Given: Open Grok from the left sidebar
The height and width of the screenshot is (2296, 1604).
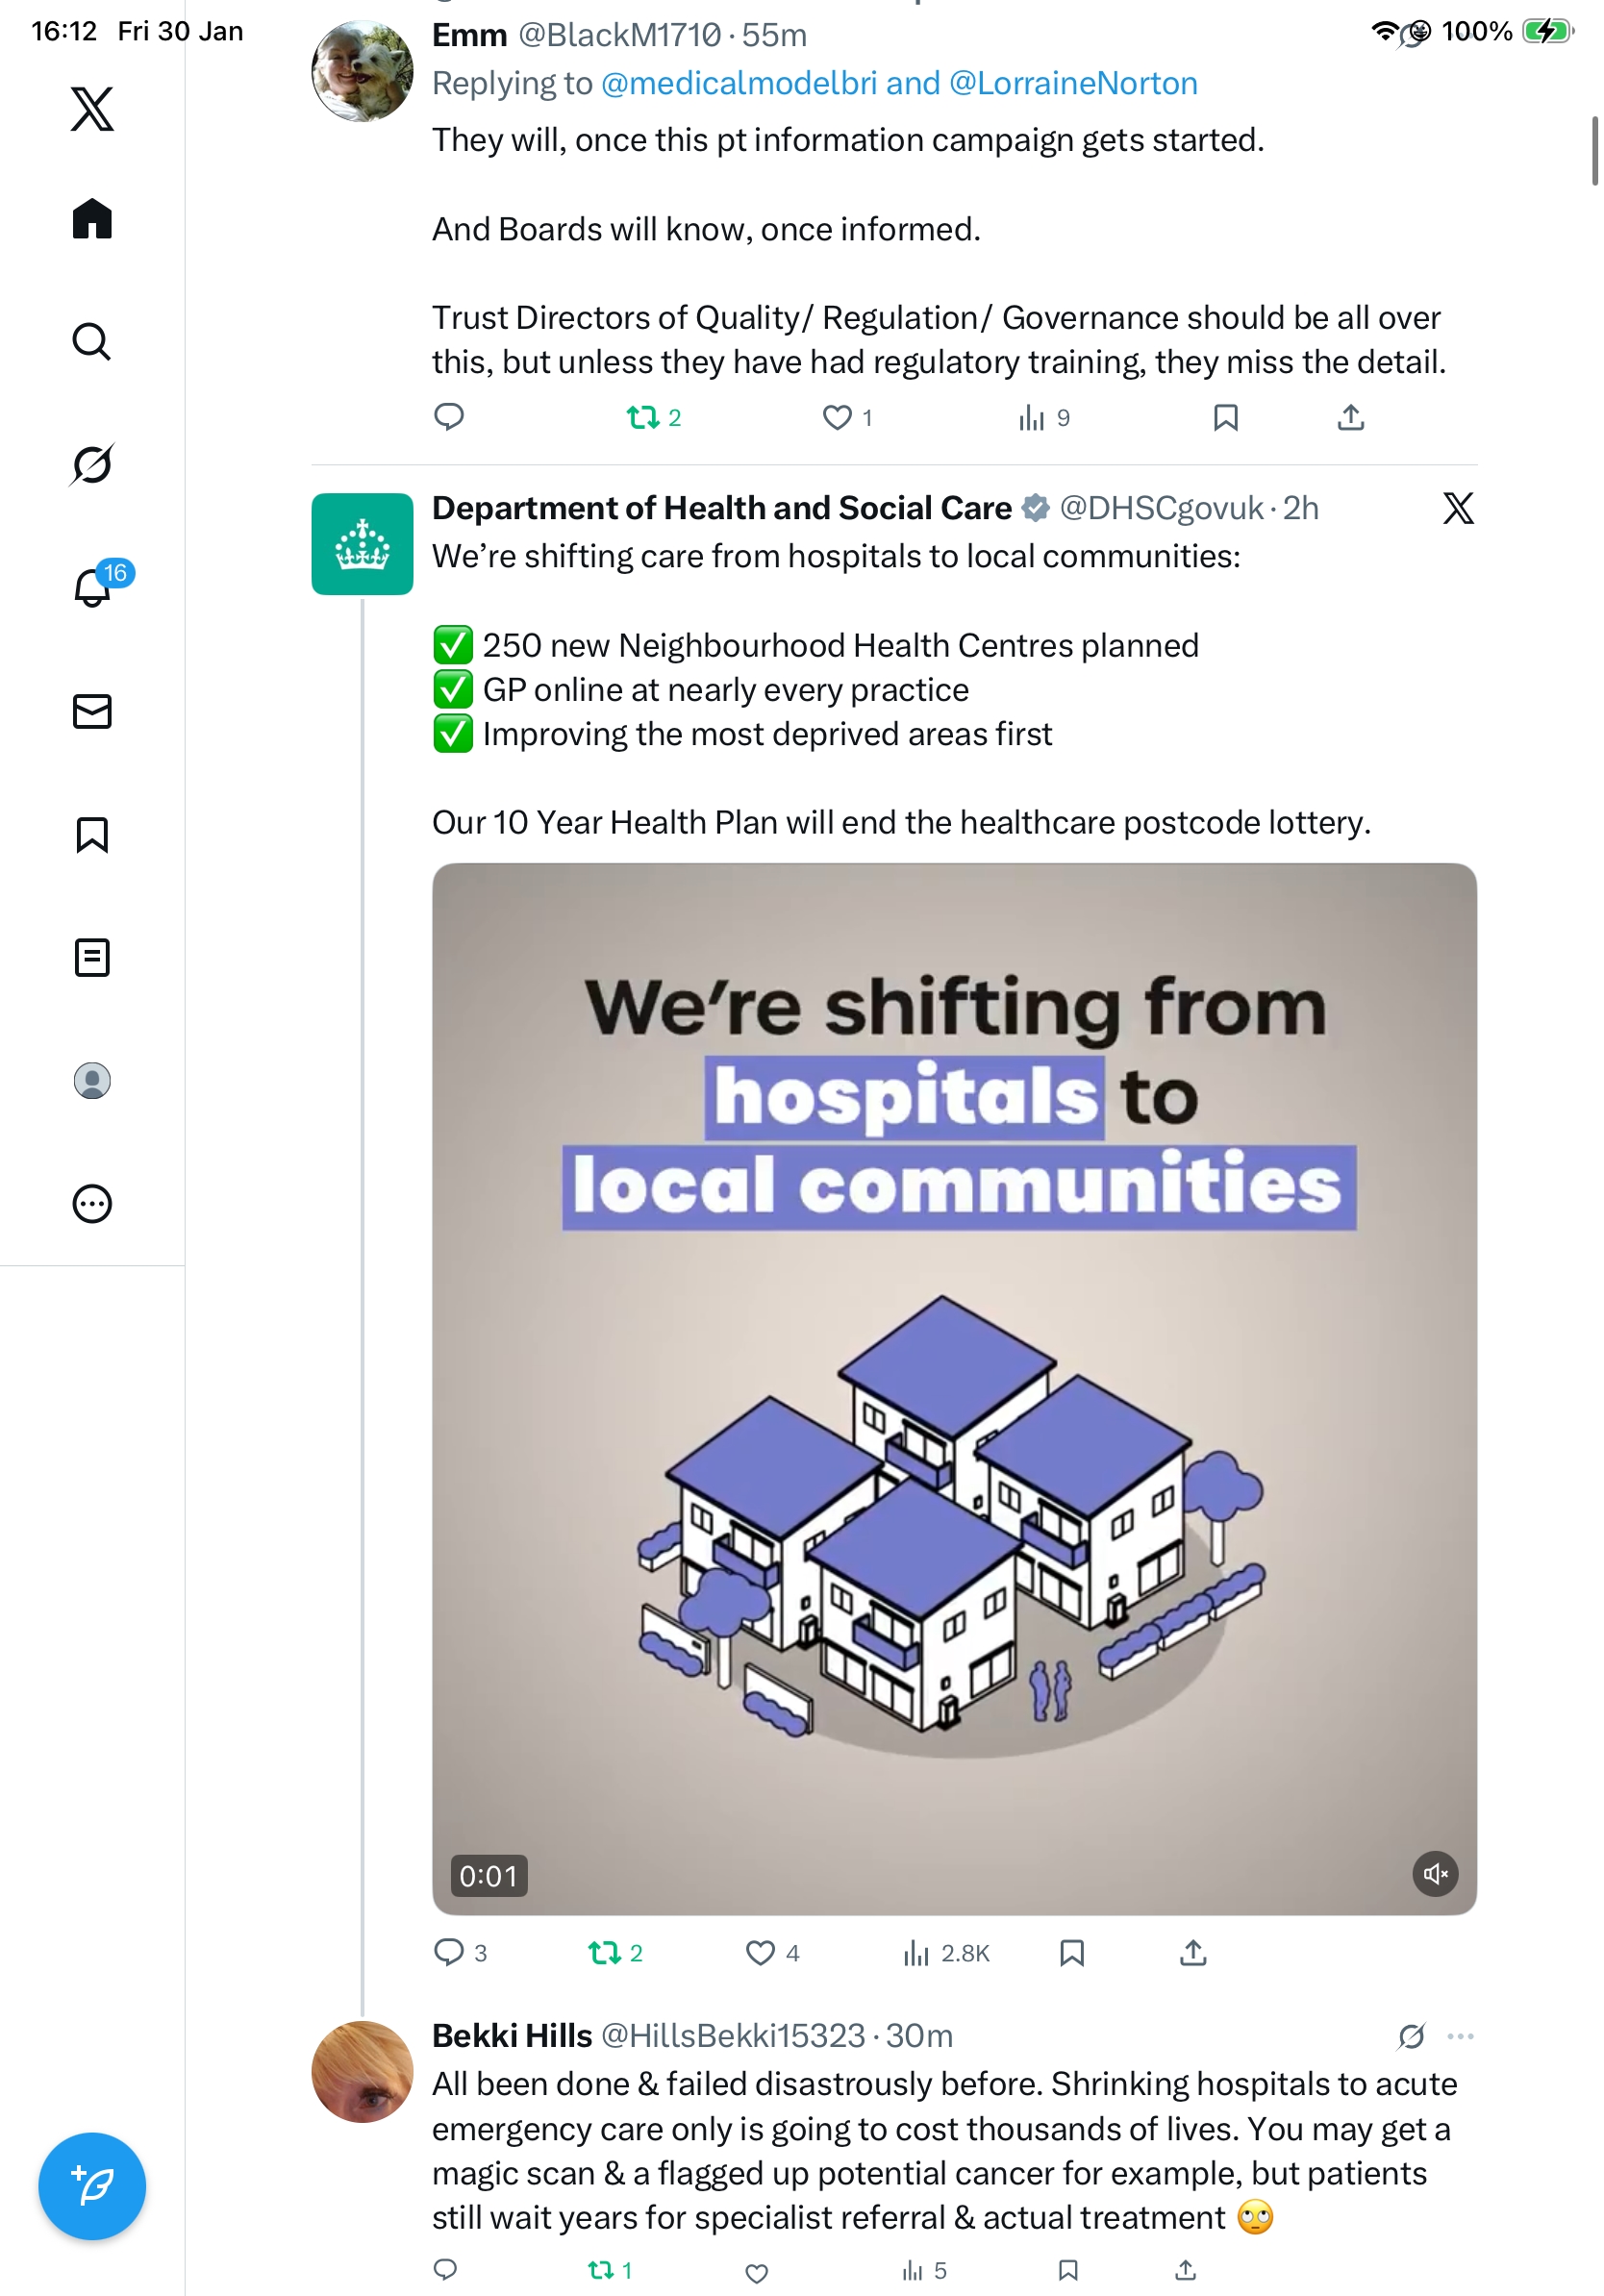Looking at the screenshot, I should pyautogui.click(x=92, y=465).
